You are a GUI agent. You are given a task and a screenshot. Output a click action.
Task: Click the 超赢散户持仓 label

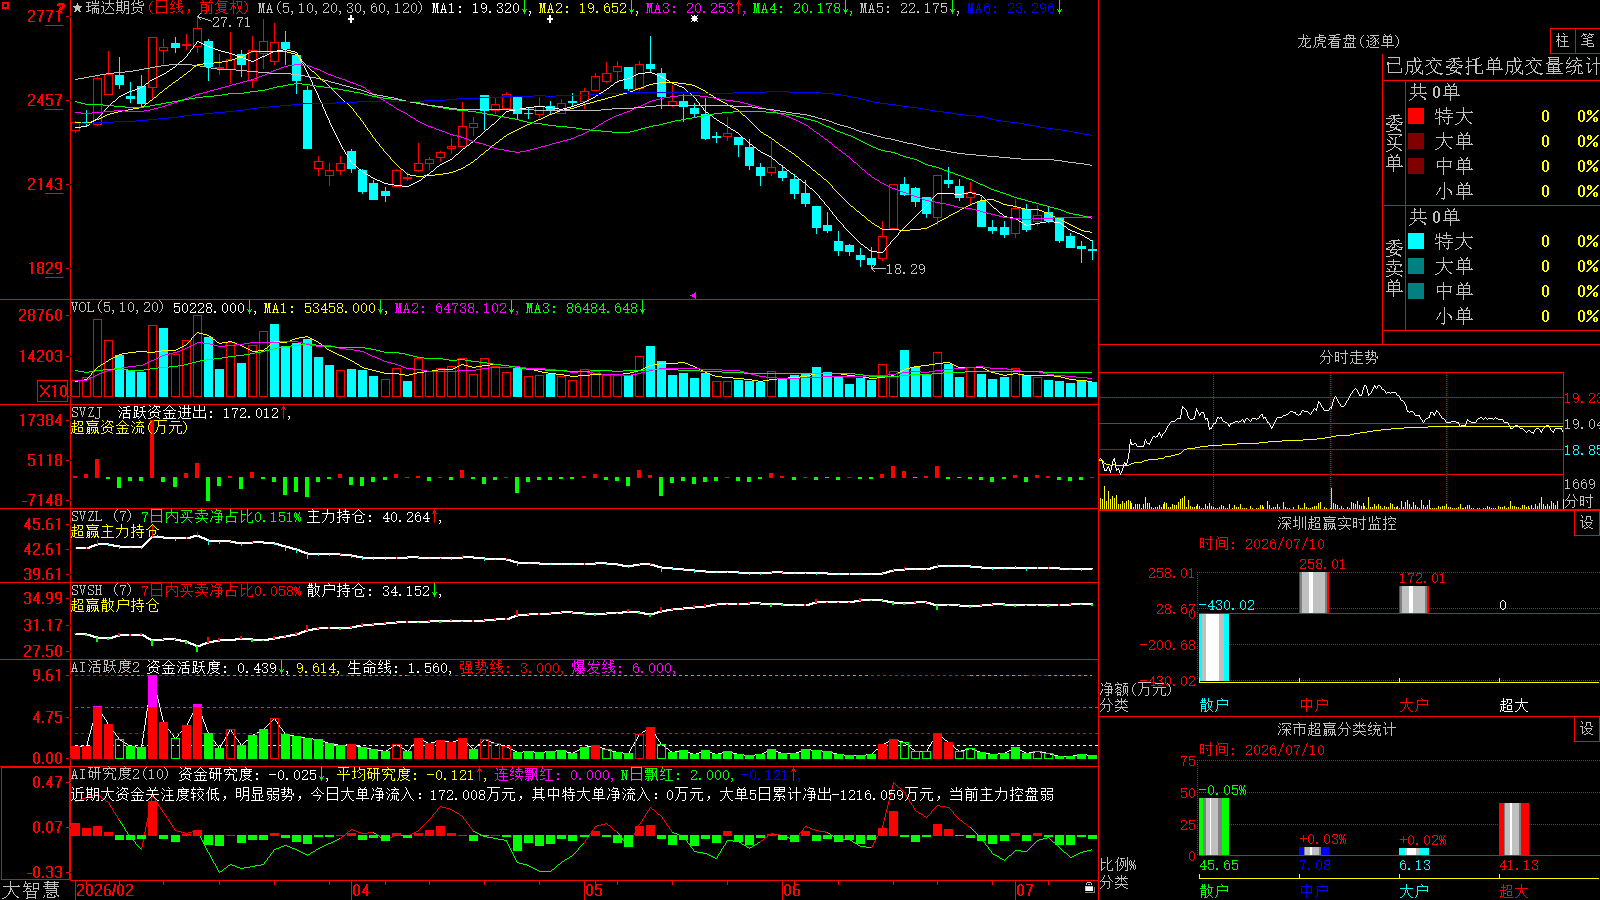coord(115,605)
